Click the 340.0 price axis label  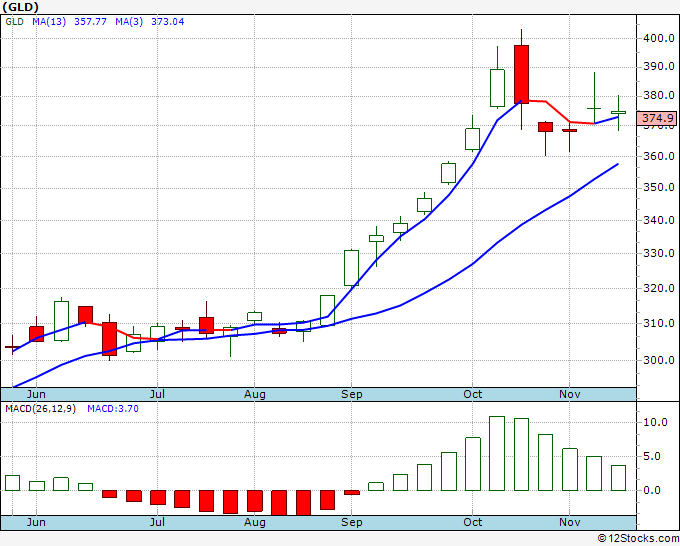tap(659, 220)
